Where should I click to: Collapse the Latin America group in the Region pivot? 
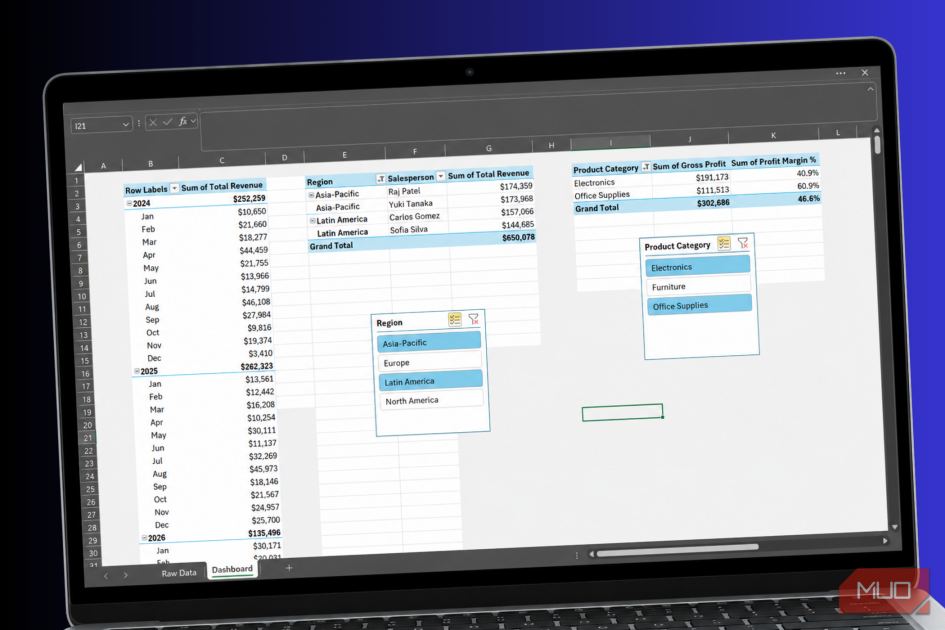tap(313, 221)
